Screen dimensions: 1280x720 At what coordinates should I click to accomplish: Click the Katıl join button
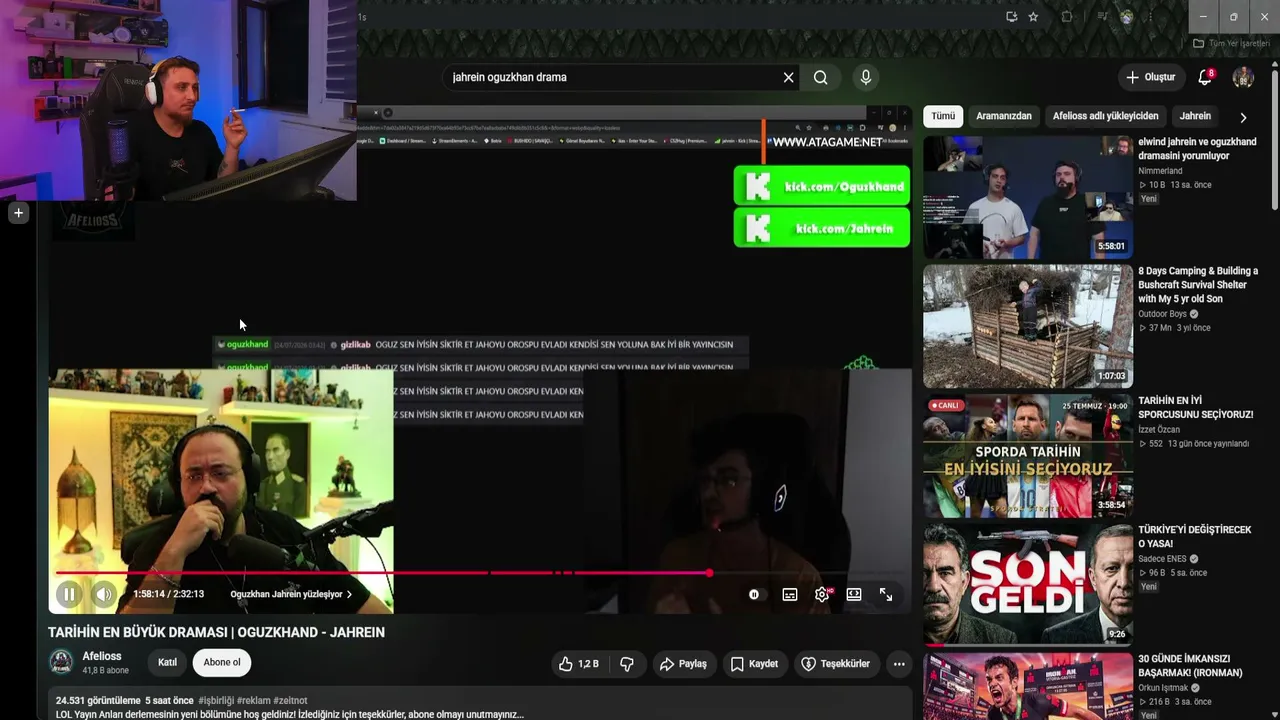[167, 662]
